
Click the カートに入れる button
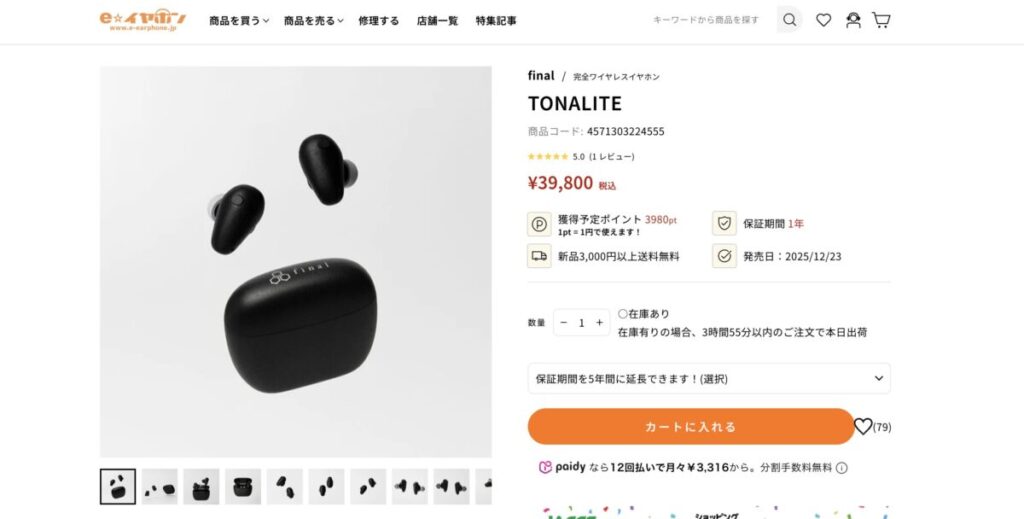pos(690,426)
